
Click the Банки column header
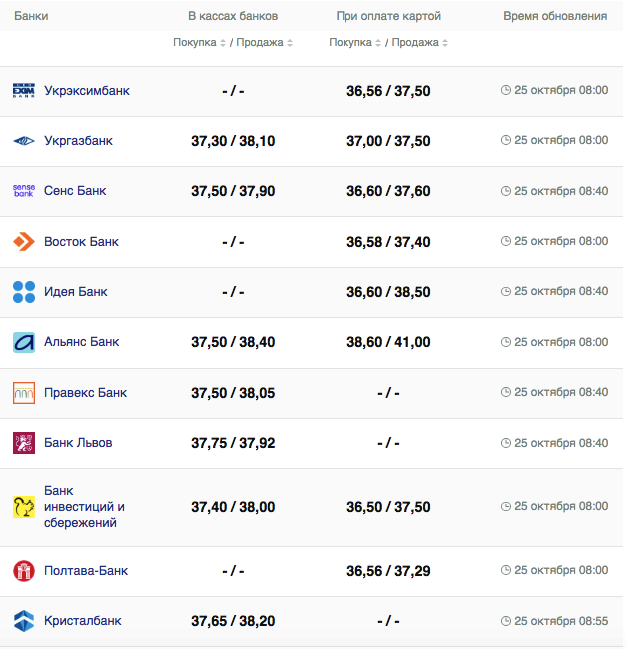click(x=31, y=16)
